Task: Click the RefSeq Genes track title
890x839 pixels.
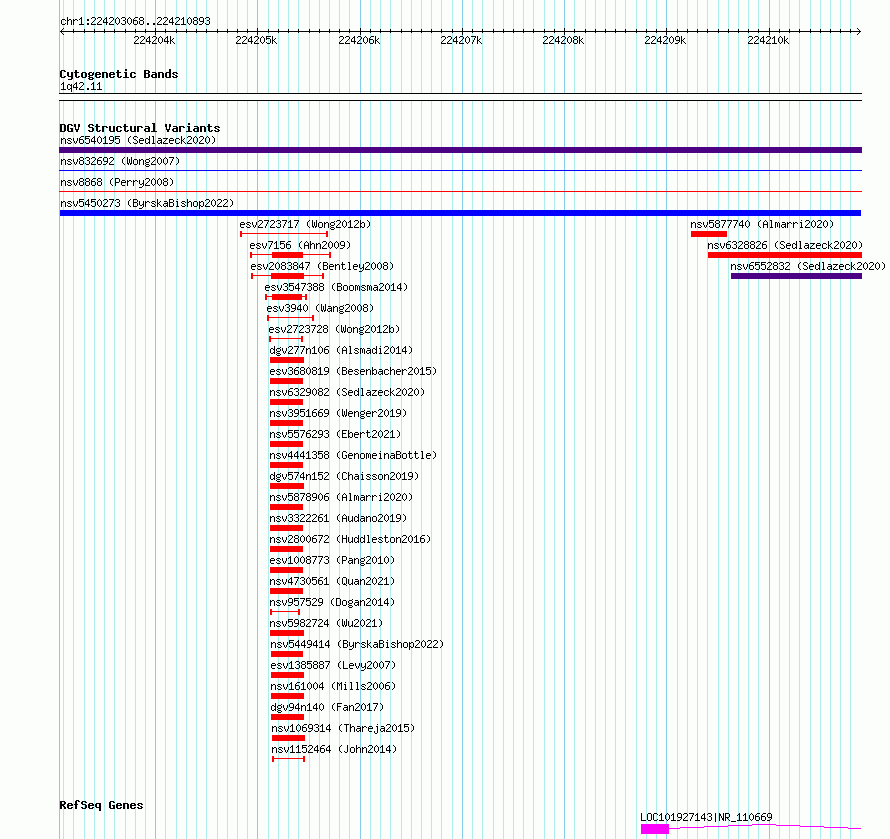Action: click(101, 806)
